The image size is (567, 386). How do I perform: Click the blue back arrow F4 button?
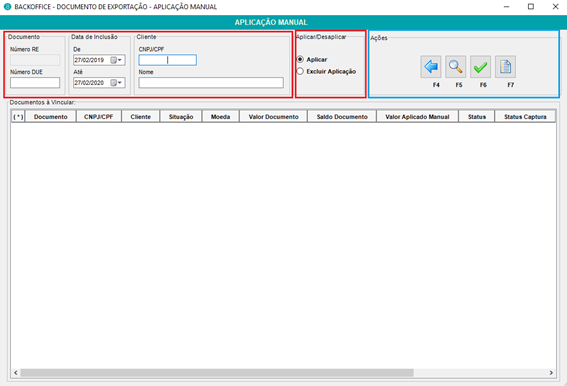(431, 67)
